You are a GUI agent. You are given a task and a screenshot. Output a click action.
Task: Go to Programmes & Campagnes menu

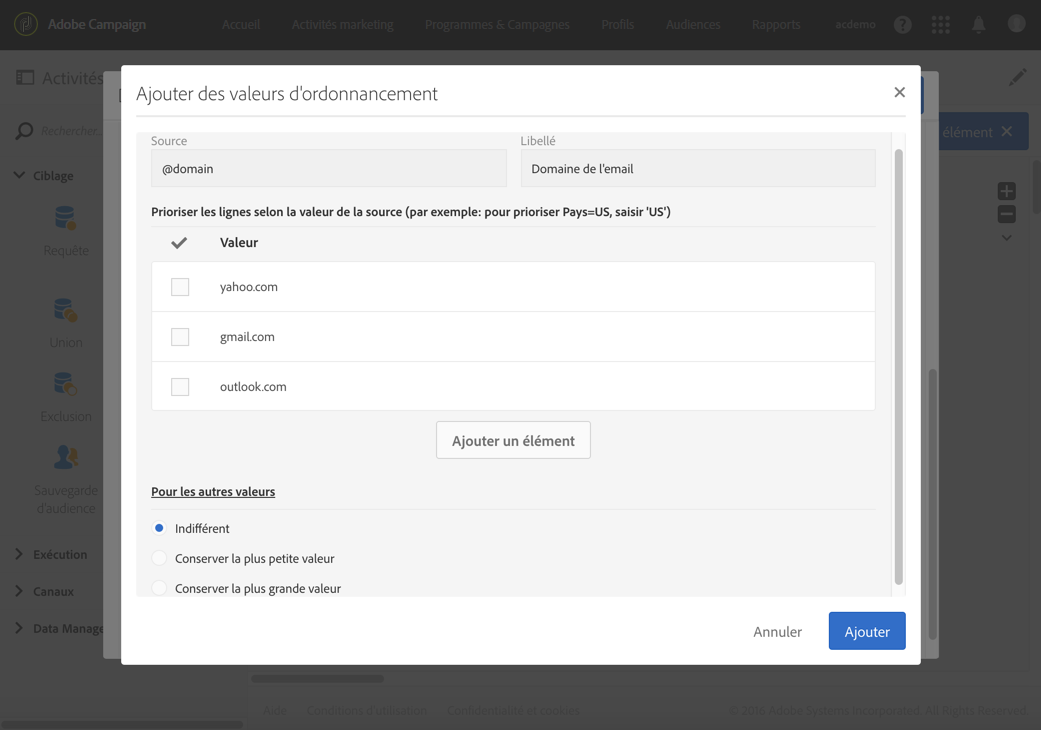497,25
